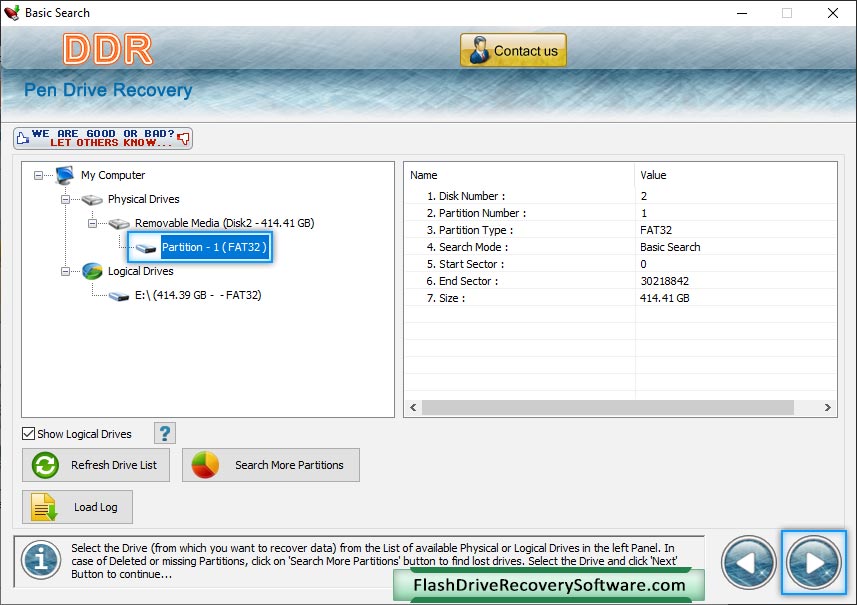Open the 'We are good or bad?' feedback banner
This screenshot has height=605, width=857.
point(103,138)
